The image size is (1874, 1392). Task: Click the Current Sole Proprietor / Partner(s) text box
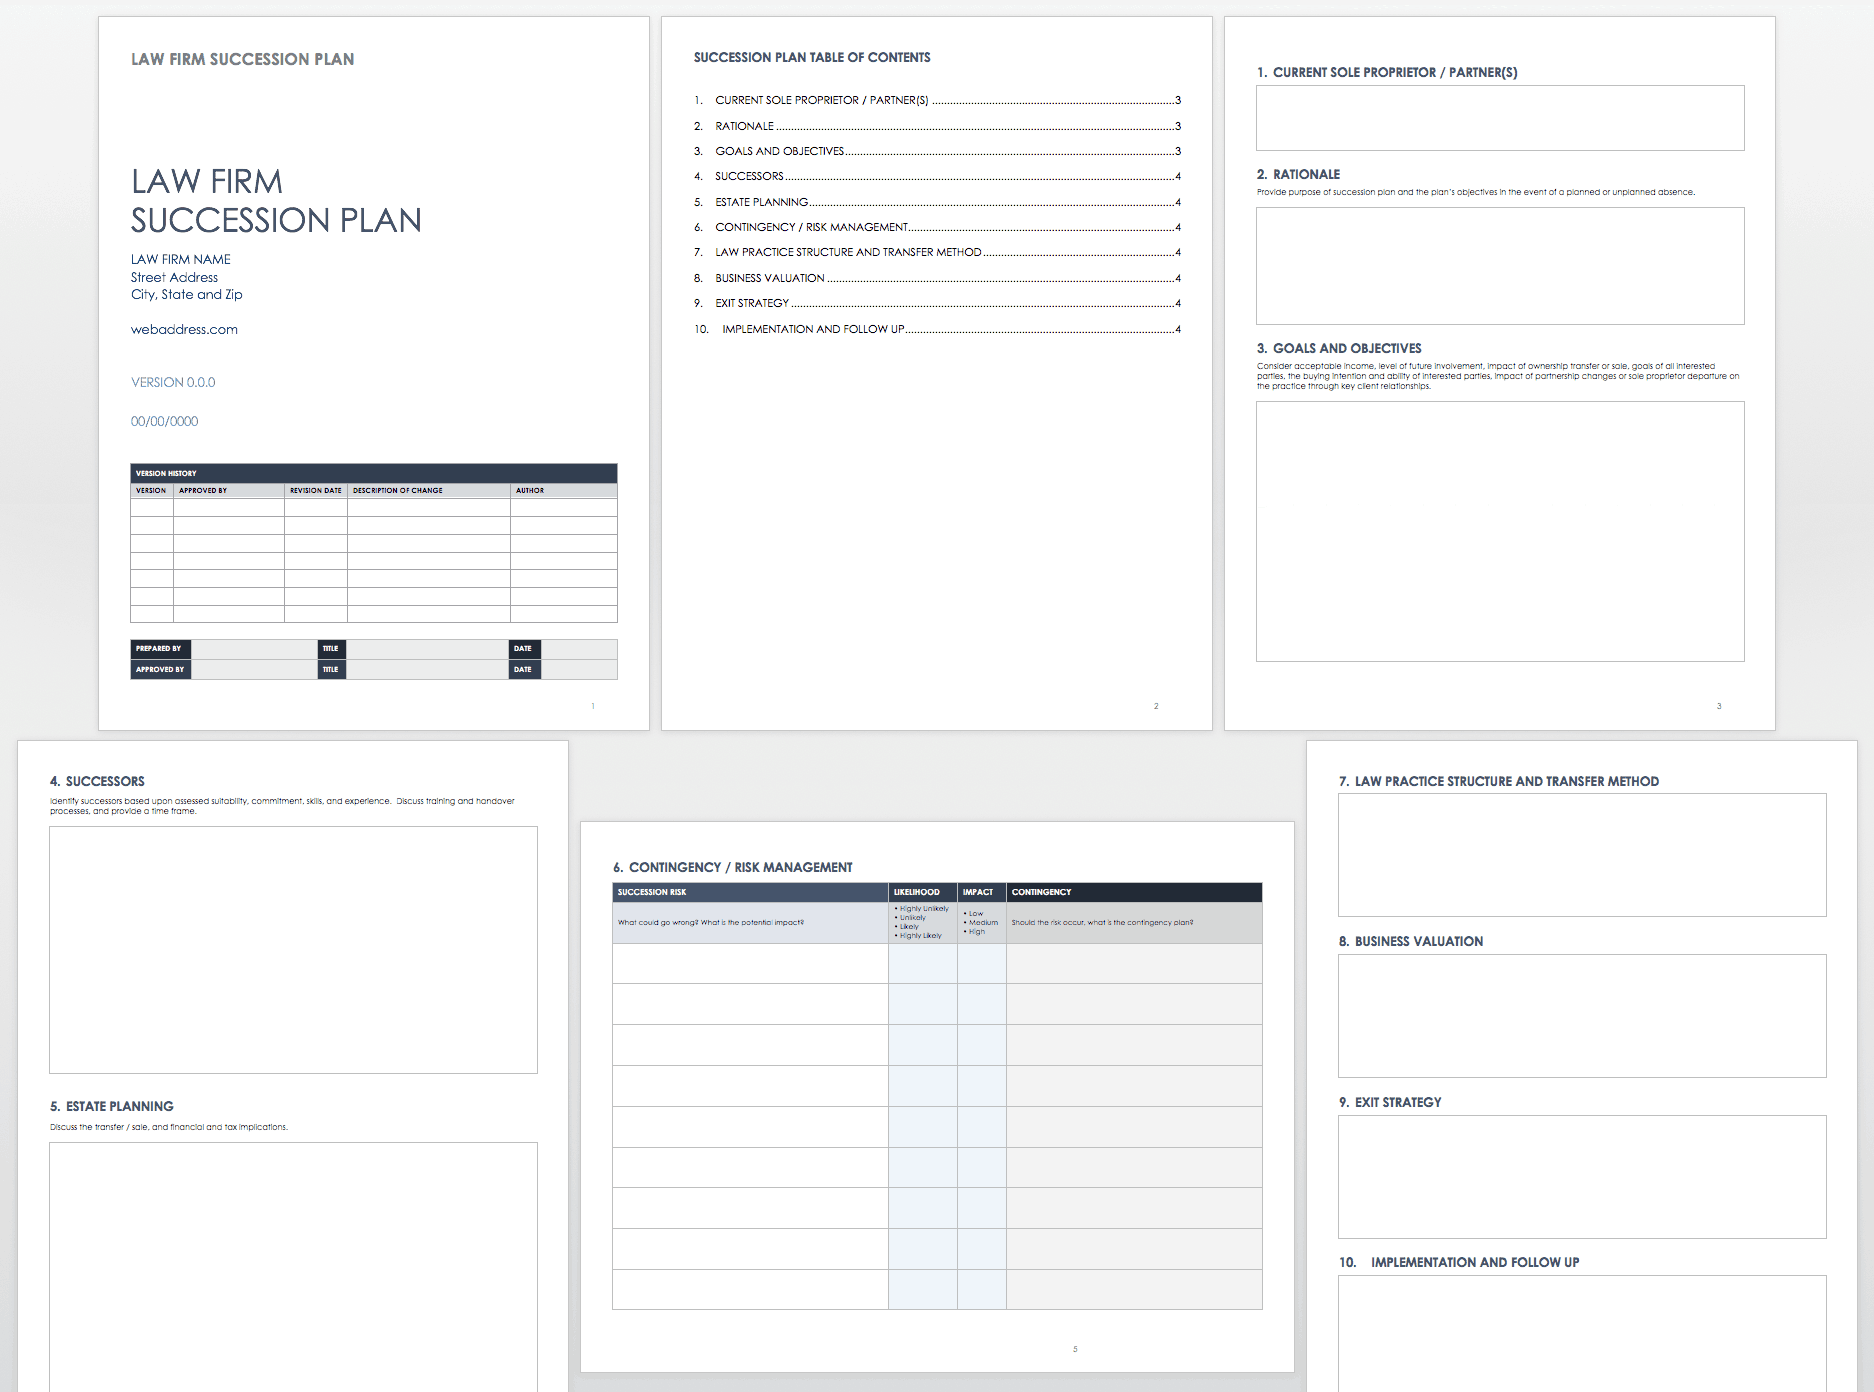(x=1500, y=118)
